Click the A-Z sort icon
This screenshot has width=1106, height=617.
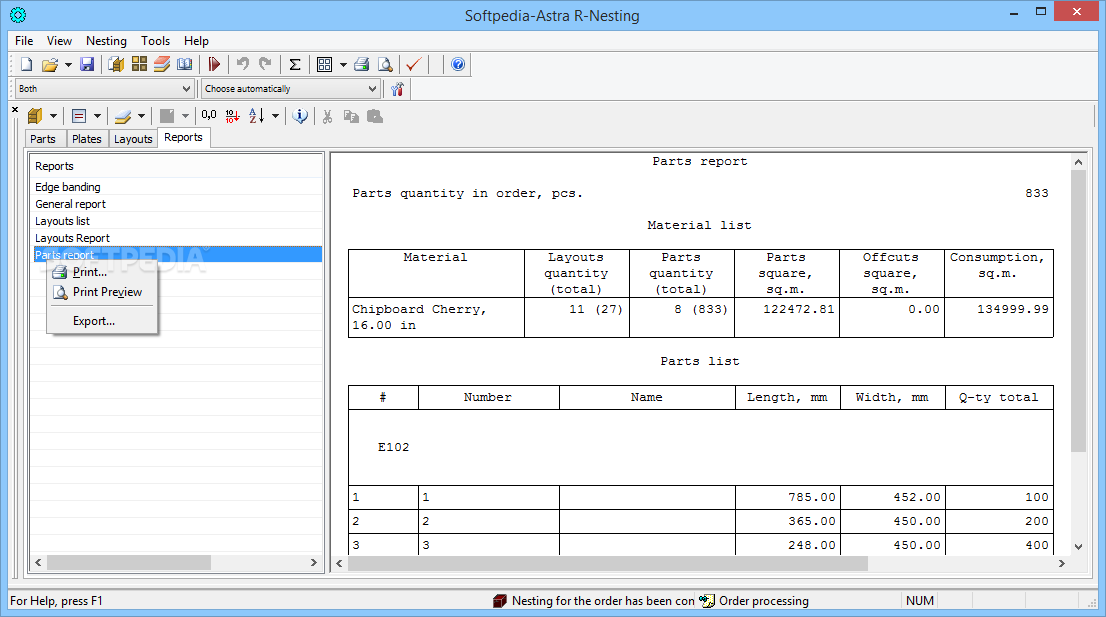coord(257,116)
